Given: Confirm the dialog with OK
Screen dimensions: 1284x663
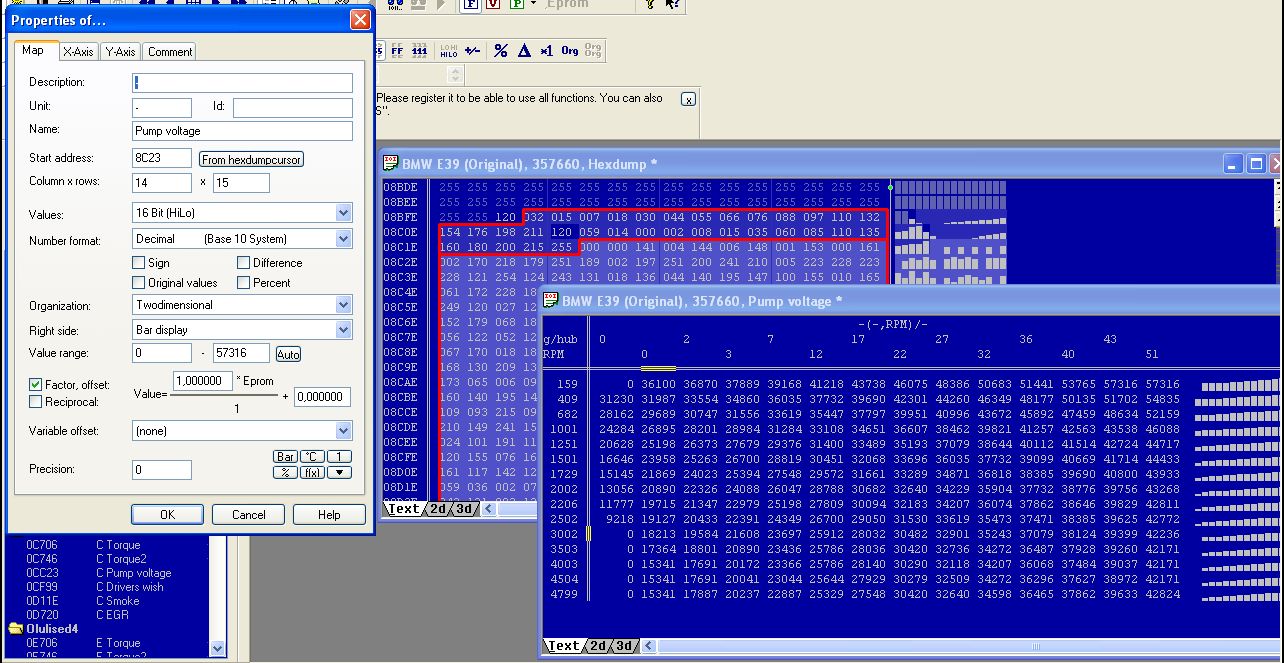Looking at the screenshot, I should click(167, 514).
